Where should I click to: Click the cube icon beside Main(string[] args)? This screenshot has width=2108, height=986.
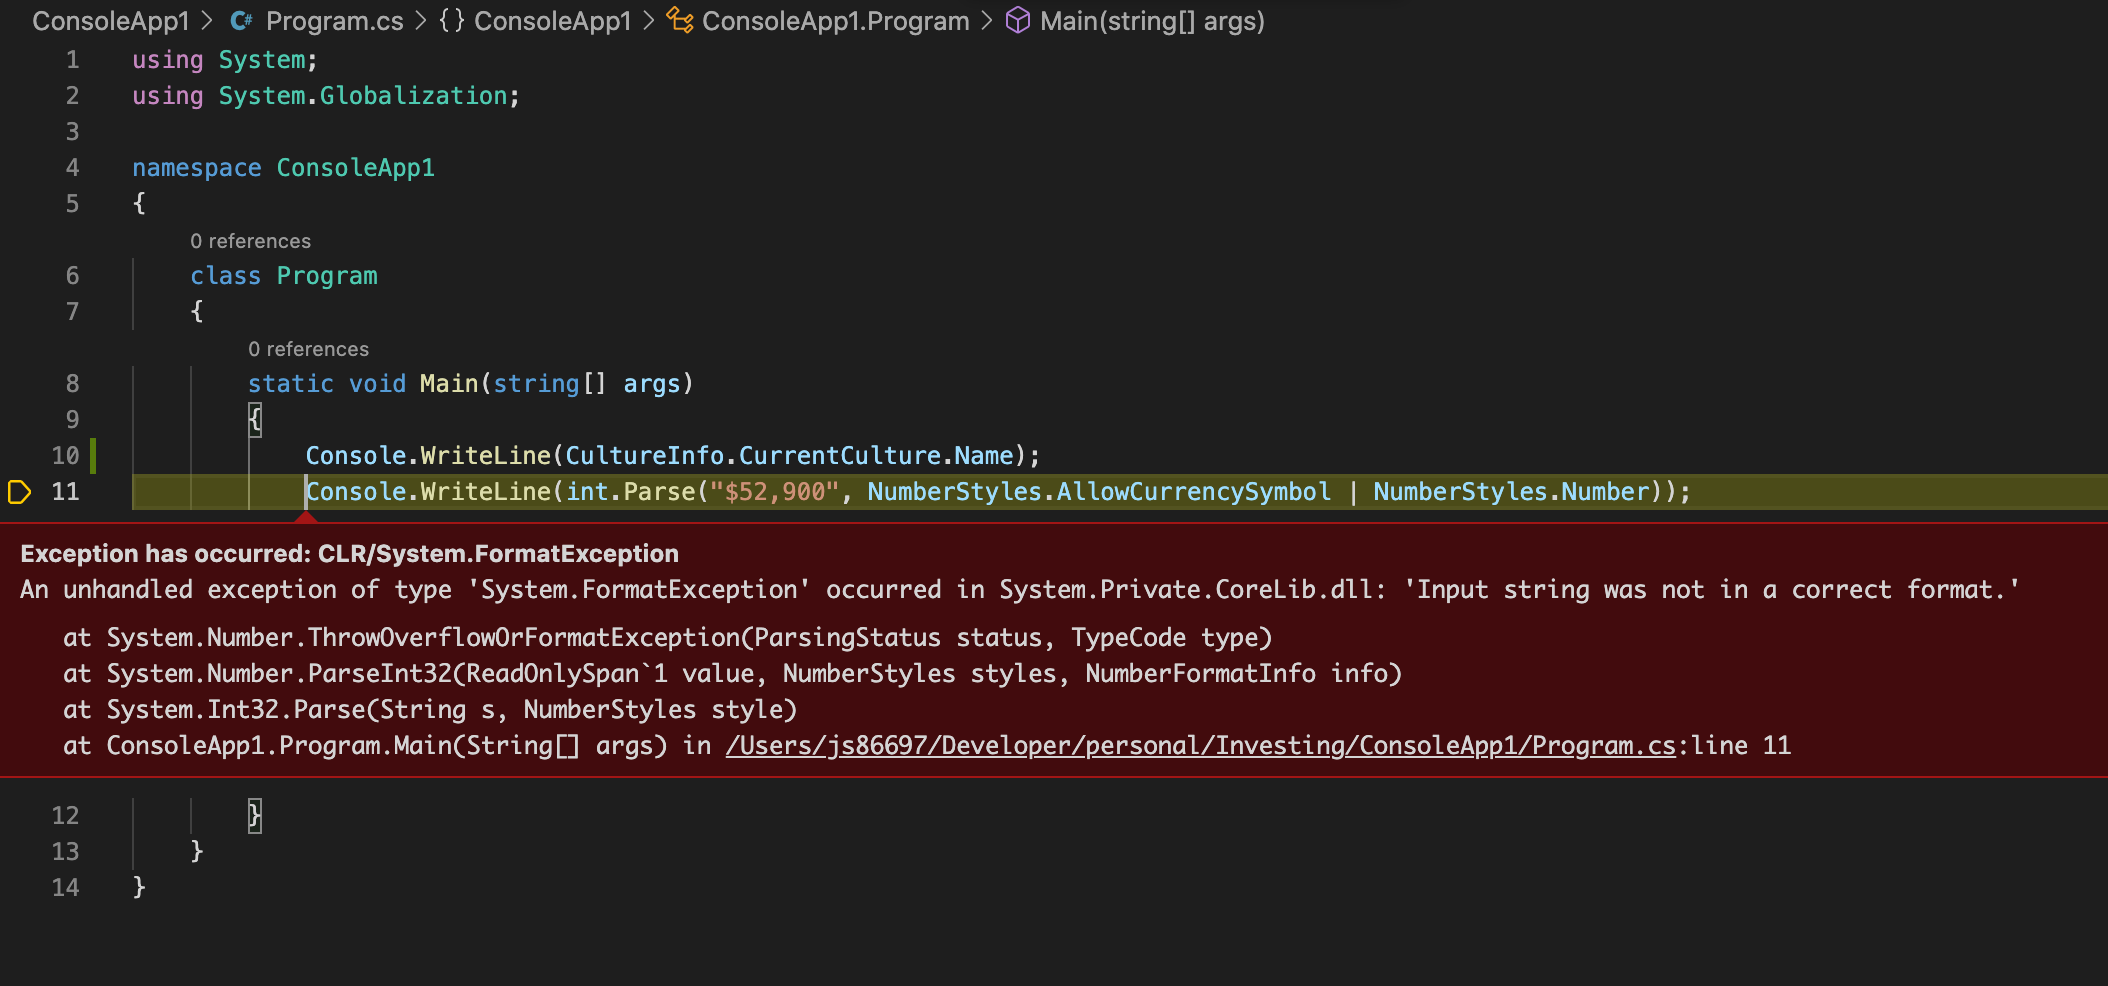[1017, 20]
